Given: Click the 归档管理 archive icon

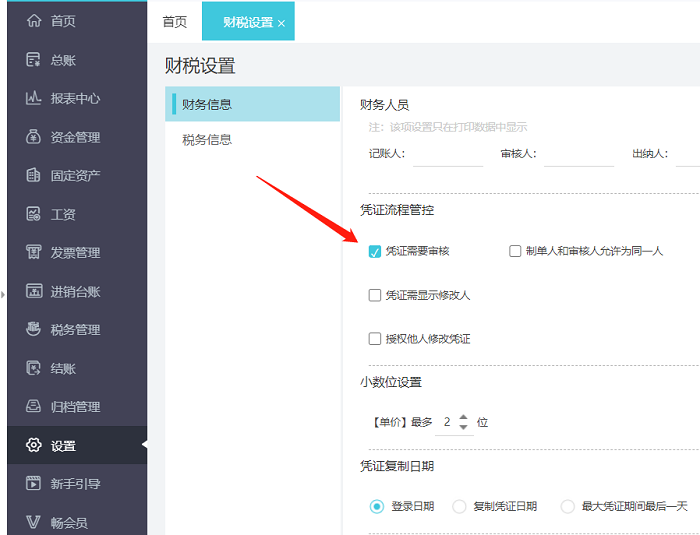Looking at the screenshot, I should 33,406.
